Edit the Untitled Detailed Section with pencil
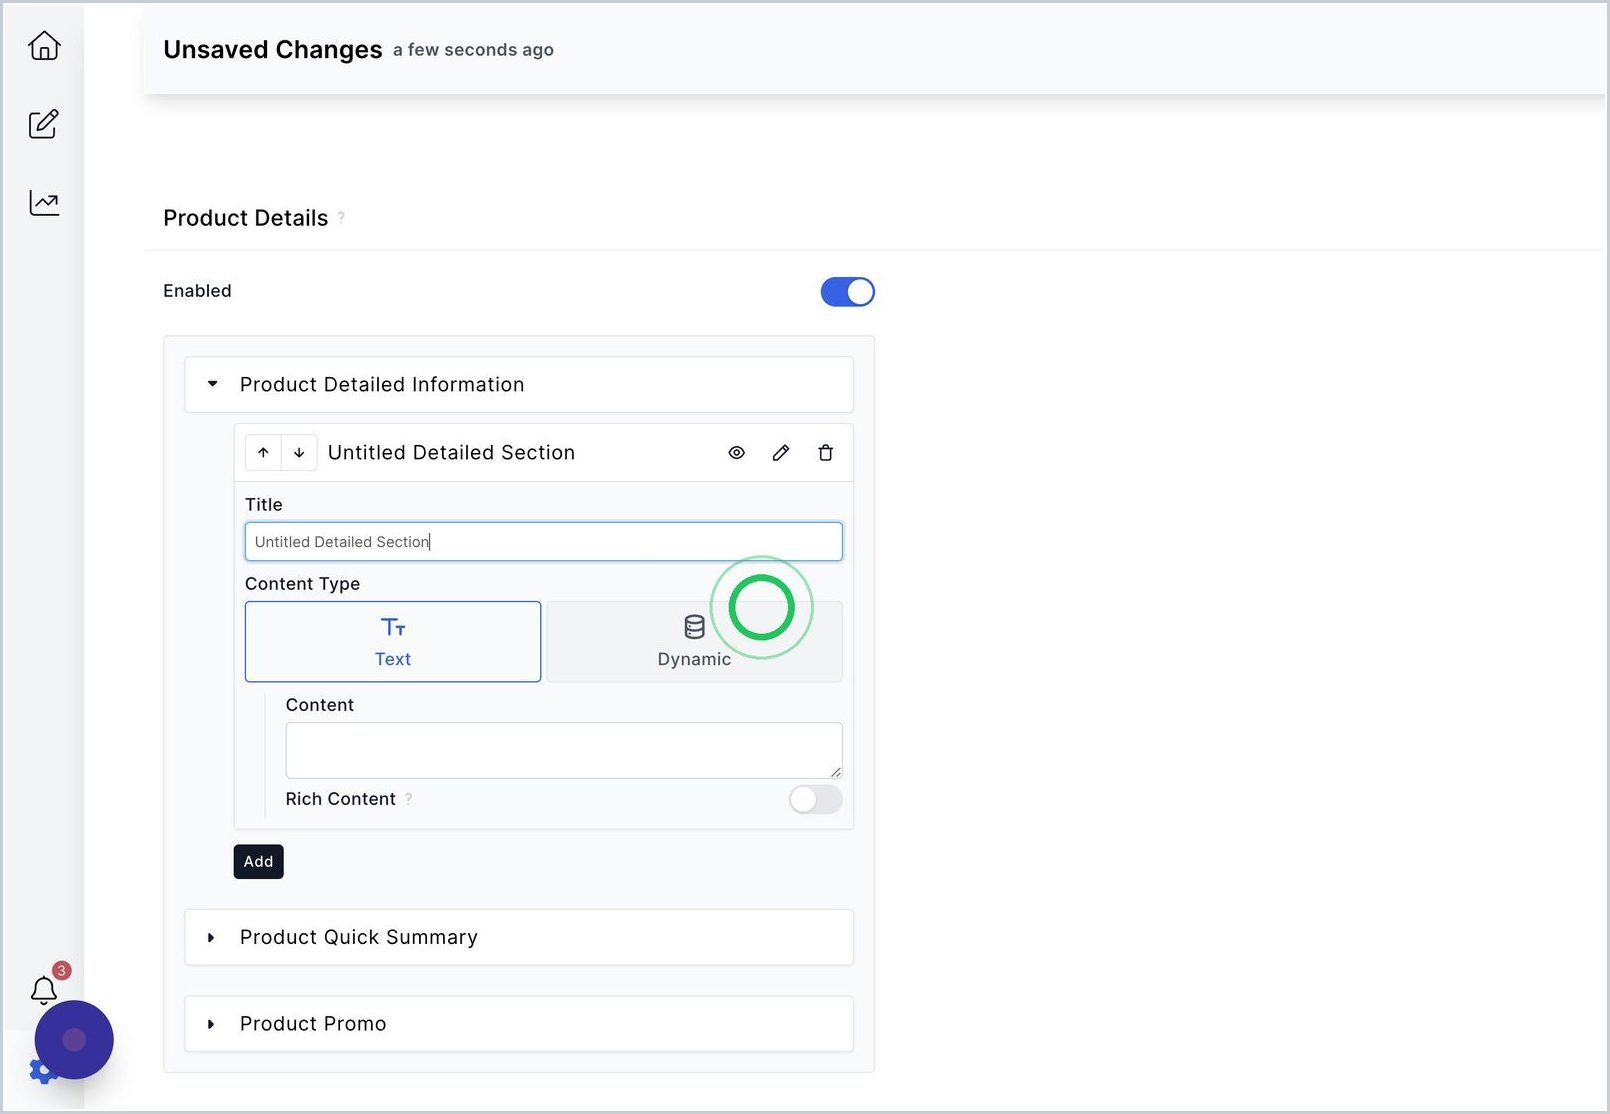This screenshot has width=1610, height=1114. click(781, 453)
